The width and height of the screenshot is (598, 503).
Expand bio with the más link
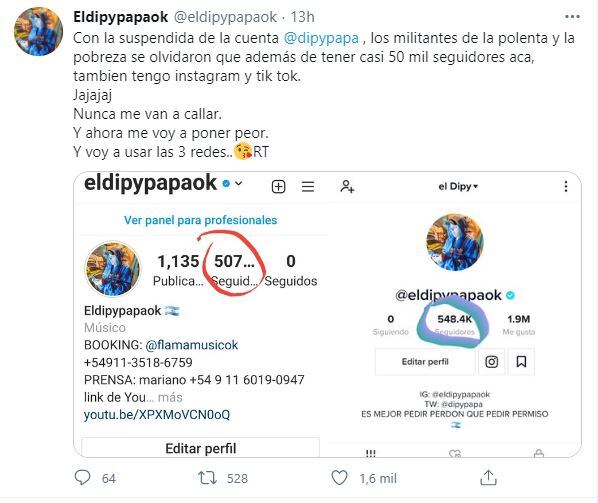click(170, 397)
